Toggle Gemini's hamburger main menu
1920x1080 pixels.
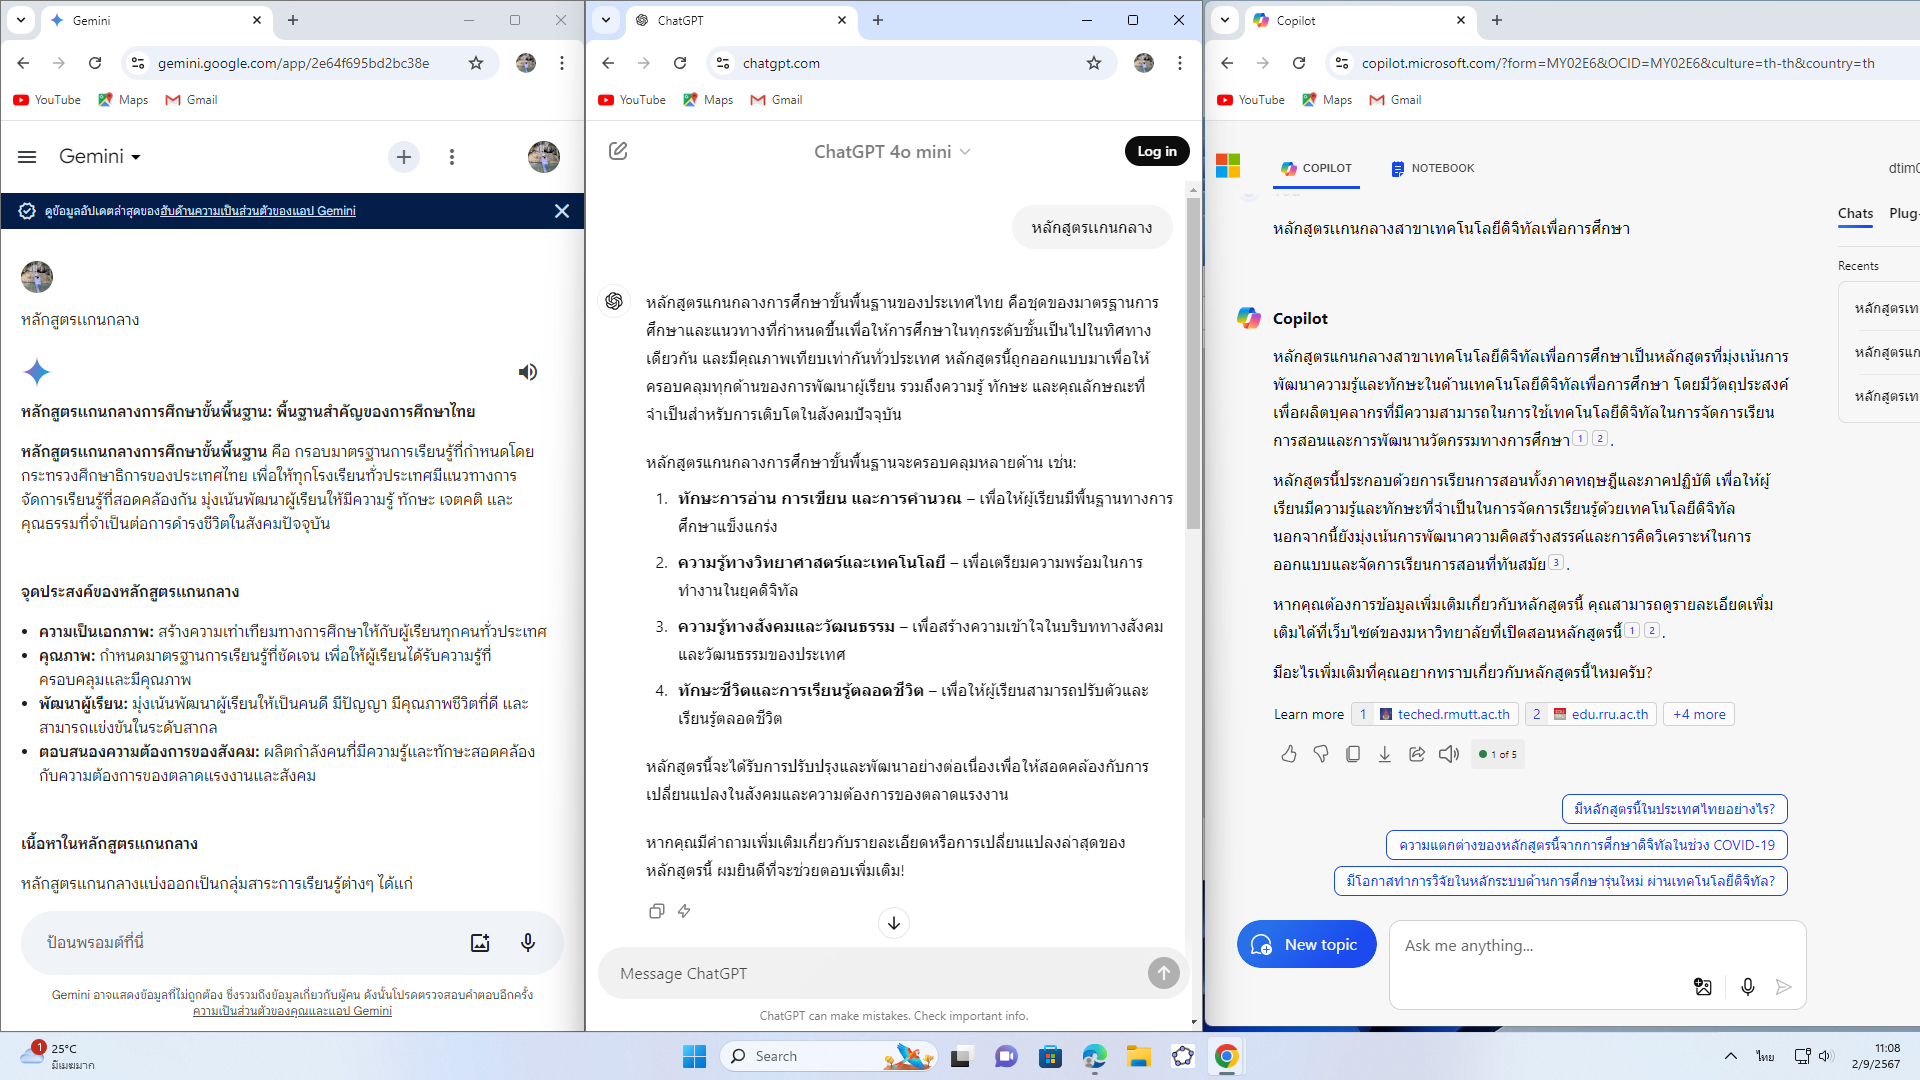click(27, 157)
